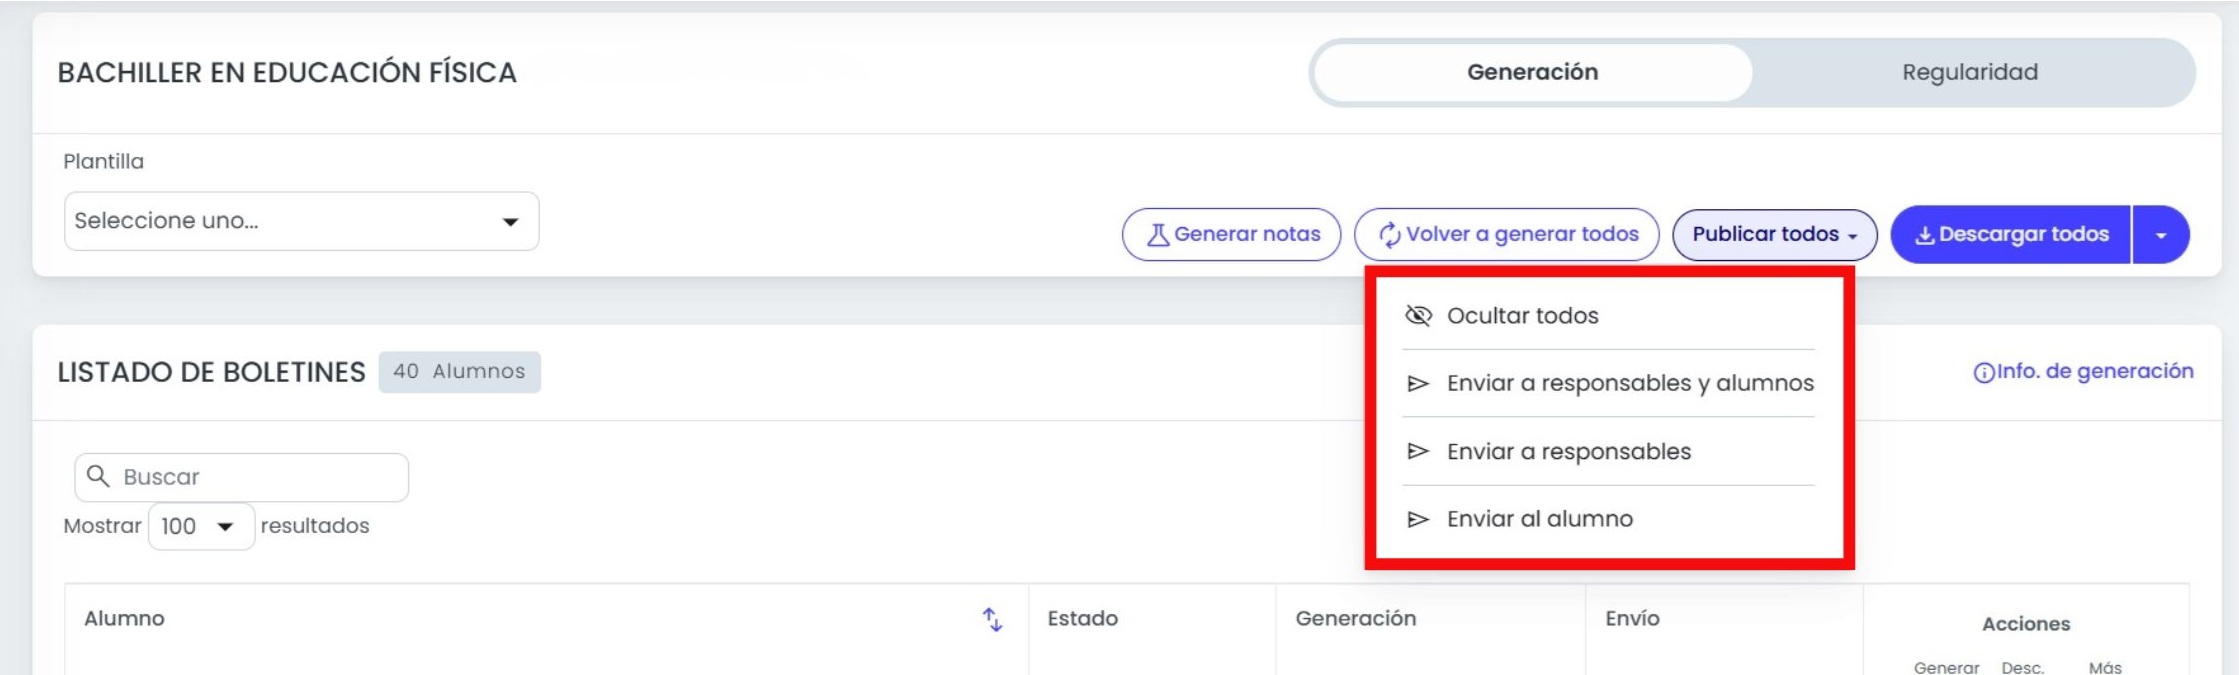Image resolution: width=2239 pixels, height=675 pixels.
Task: Open the Plantilla dropdown Seleccione uno
Action: click(301, 221)
